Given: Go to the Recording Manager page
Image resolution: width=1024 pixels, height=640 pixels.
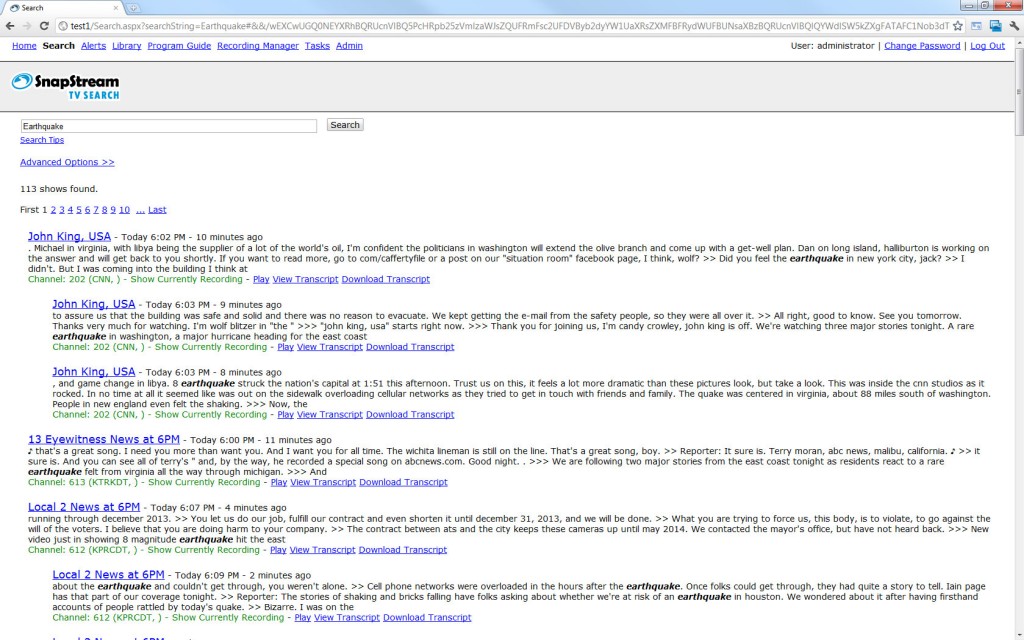Looking at the screenshot, I should [257, 46].
